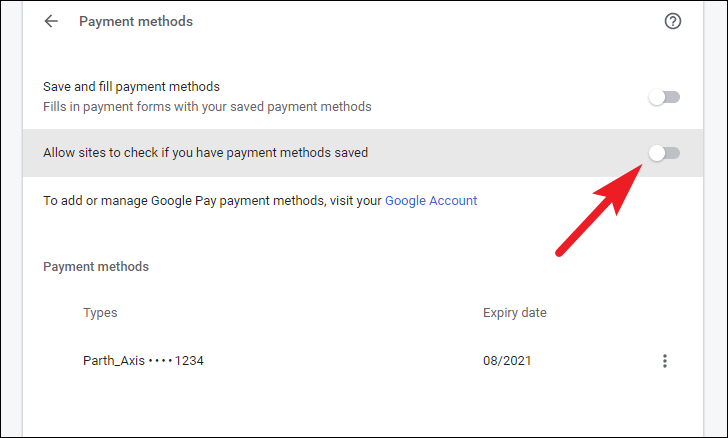Open more actions menu for Parth_Axis card
This screenshot has height=438, width=728.
665,361
